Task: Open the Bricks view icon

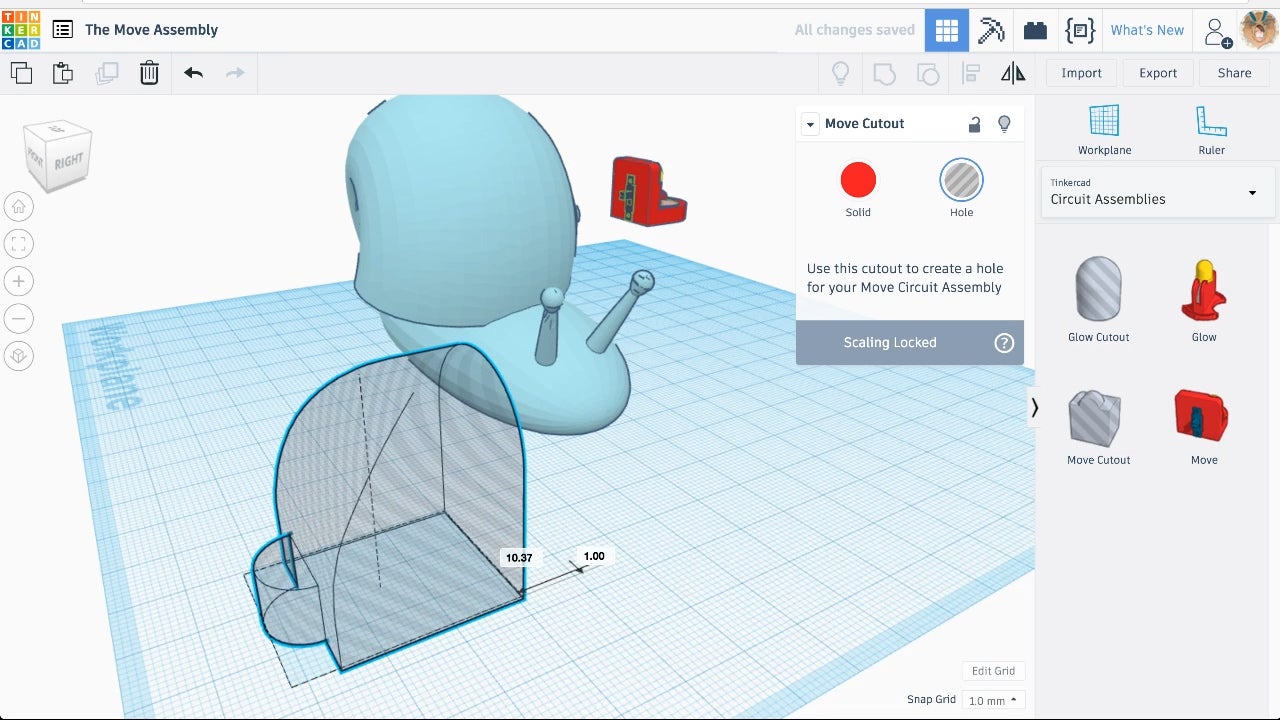Action: [x=1035, y=30]
